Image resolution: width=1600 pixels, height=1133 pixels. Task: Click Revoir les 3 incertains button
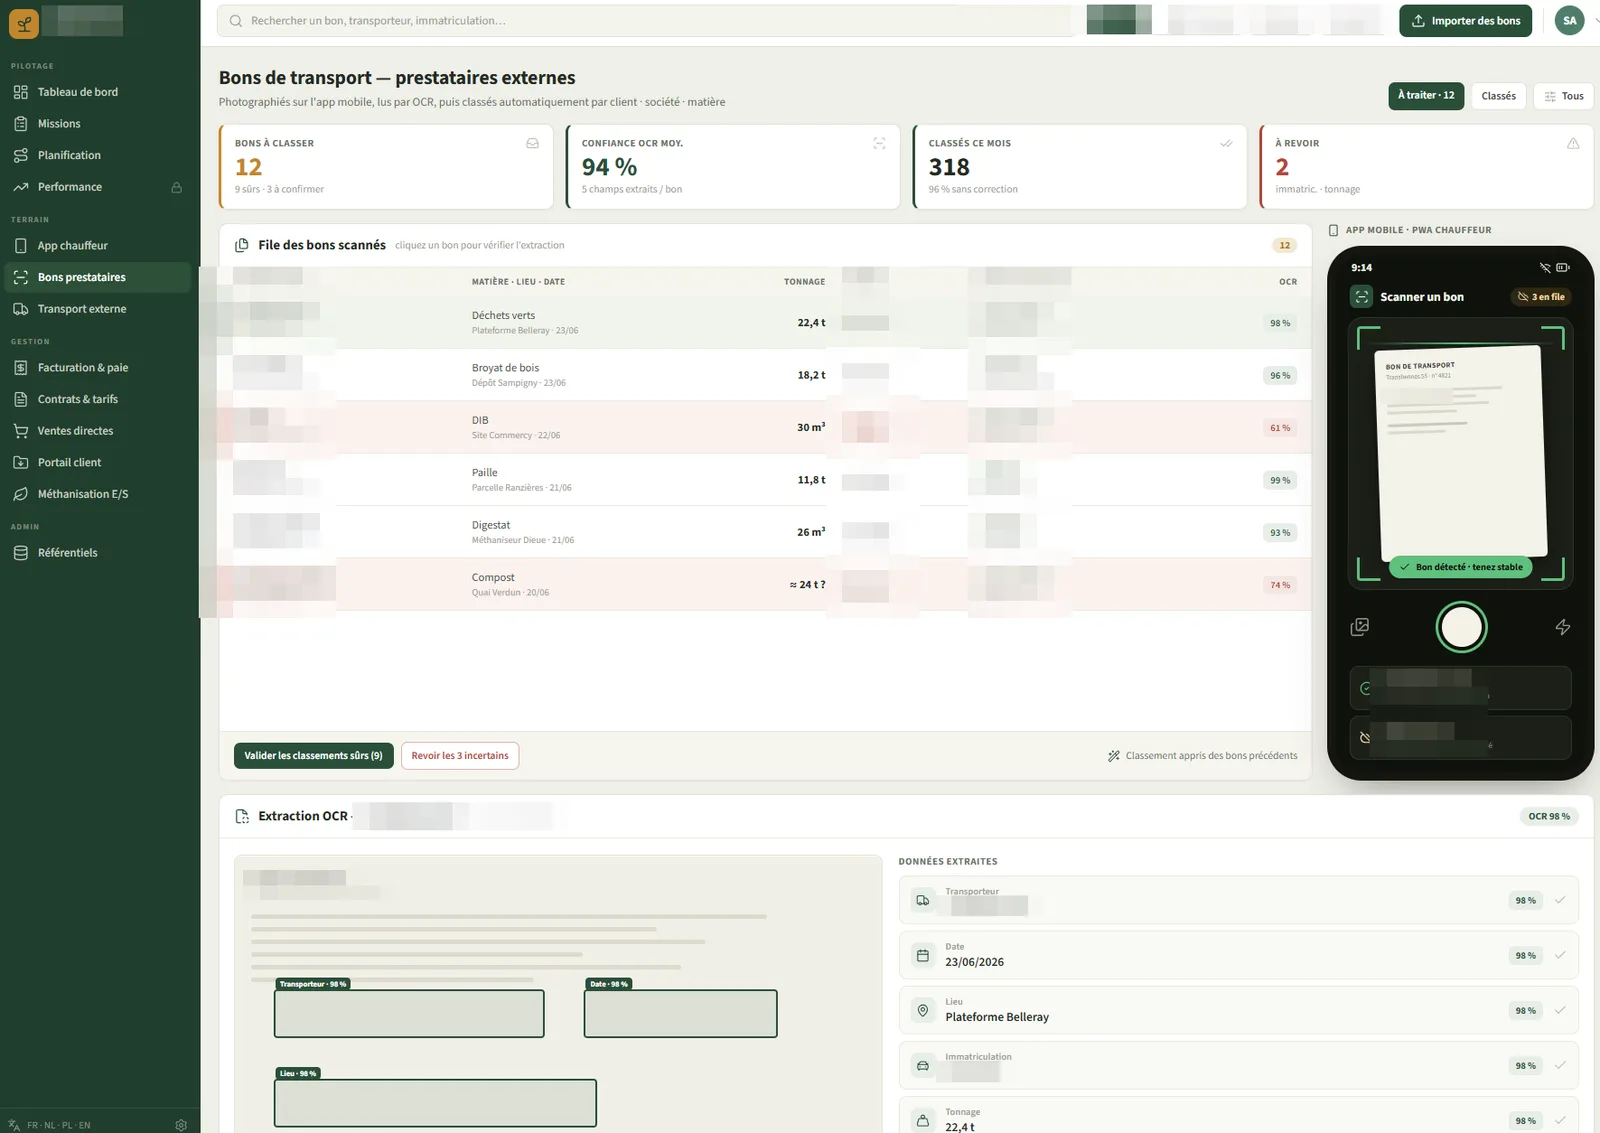[x=460, y=756]
